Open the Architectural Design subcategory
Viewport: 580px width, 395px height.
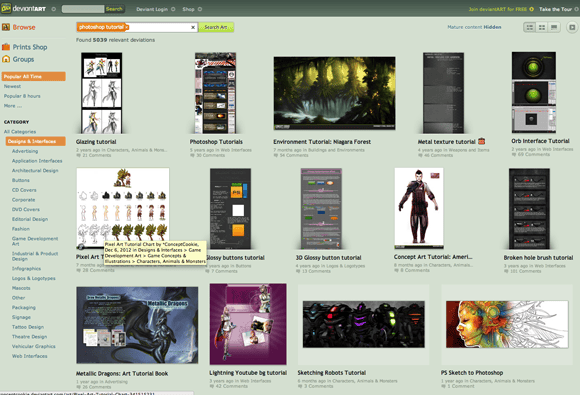point(35,171)
